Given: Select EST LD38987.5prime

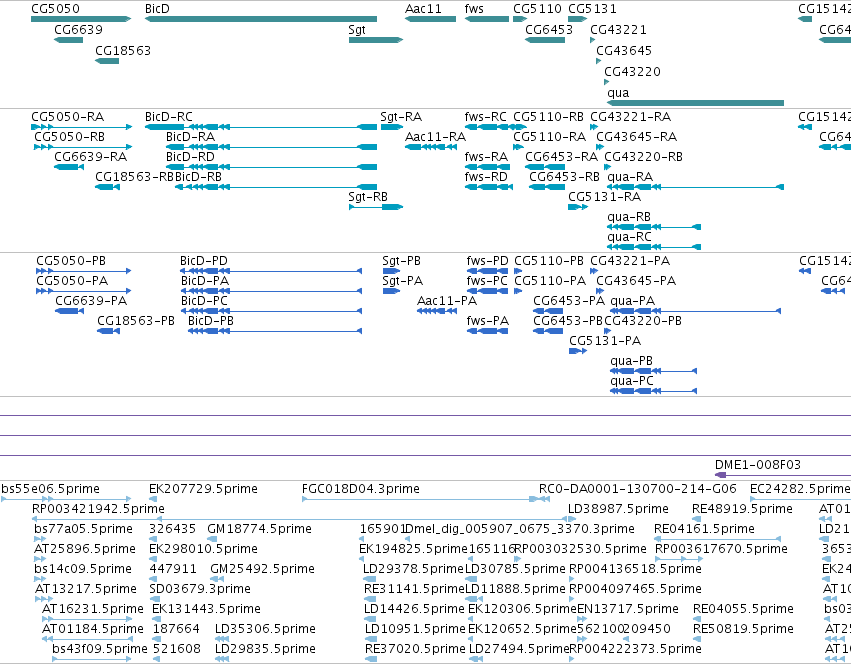Looking at the screenshot, I should (x=572, y=519).
